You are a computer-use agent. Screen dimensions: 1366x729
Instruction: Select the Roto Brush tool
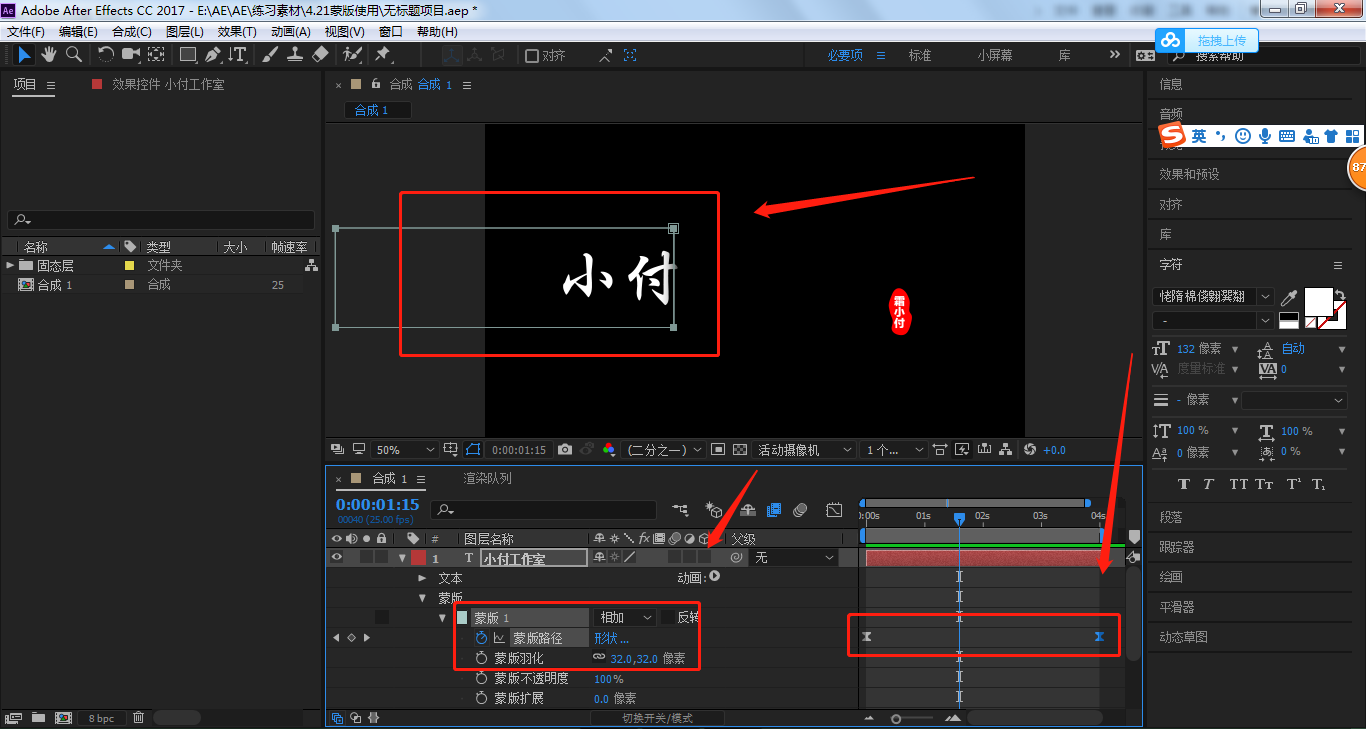pos(352,55)
